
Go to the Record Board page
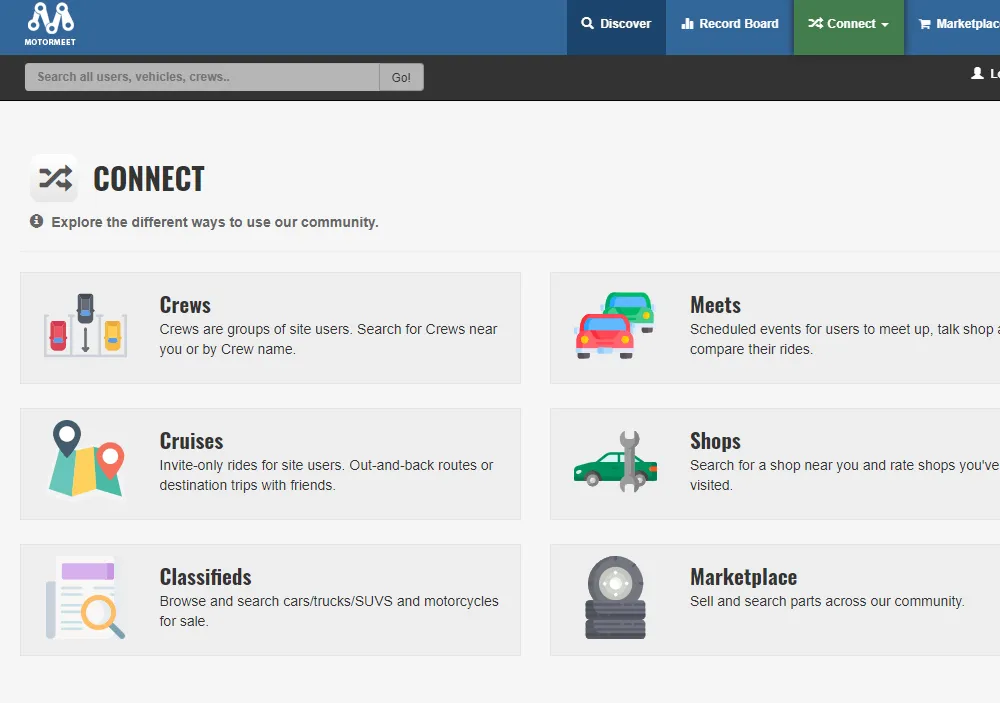click(x=729, y=24)
